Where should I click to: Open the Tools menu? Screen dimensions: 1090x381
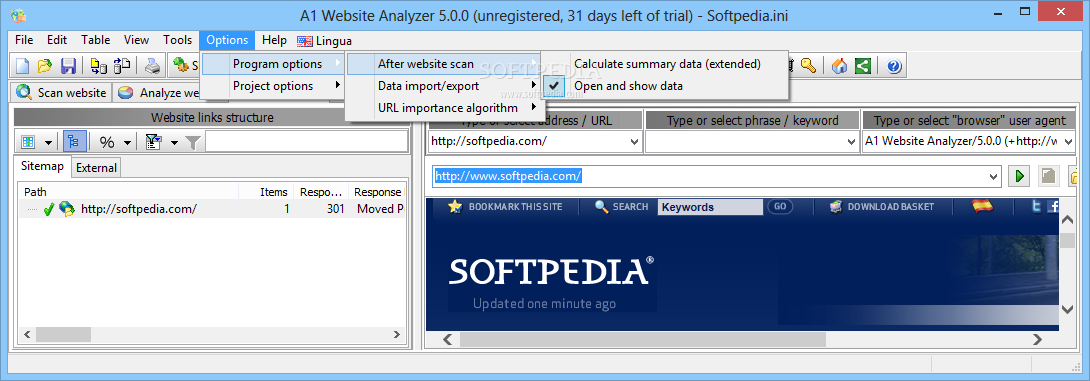click(178, 40)
